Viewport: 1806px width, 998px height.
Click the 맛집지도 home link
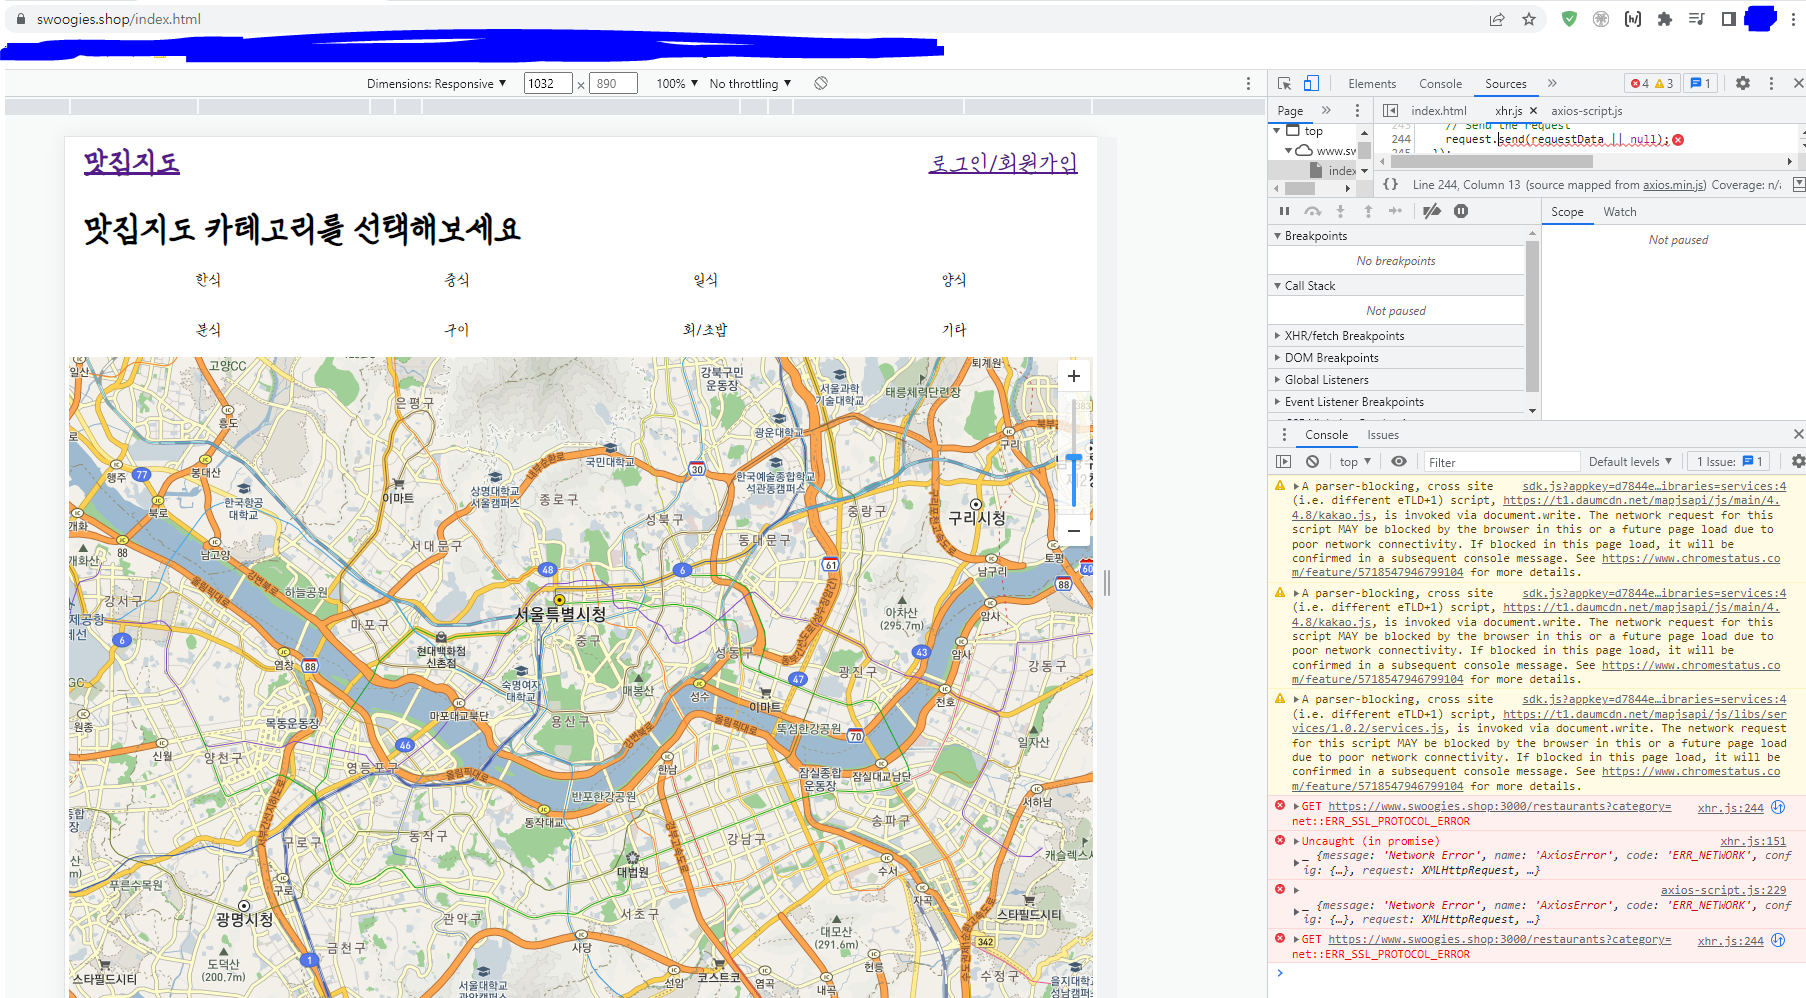[131, 161]
